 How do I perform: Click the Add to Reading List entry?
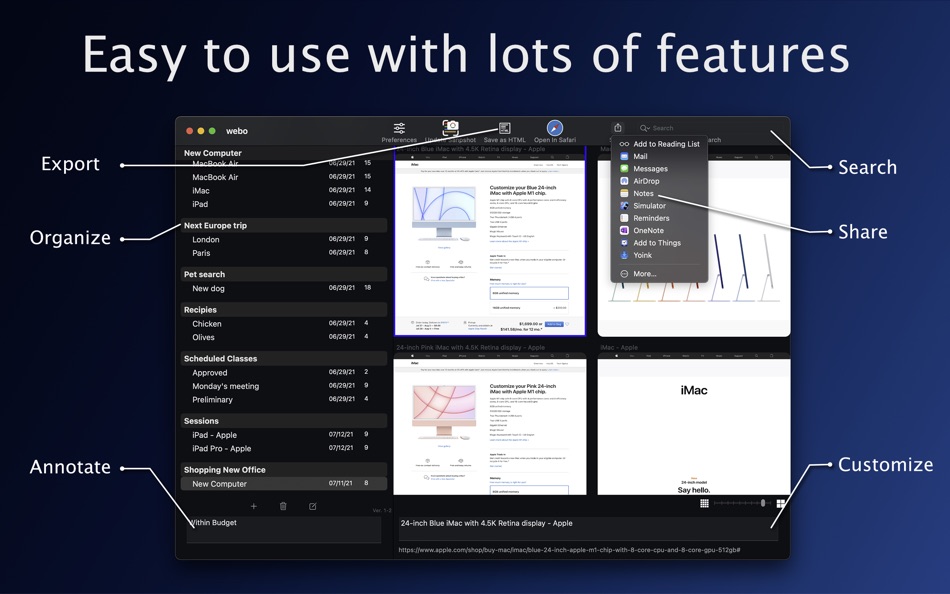coord(668,143)
